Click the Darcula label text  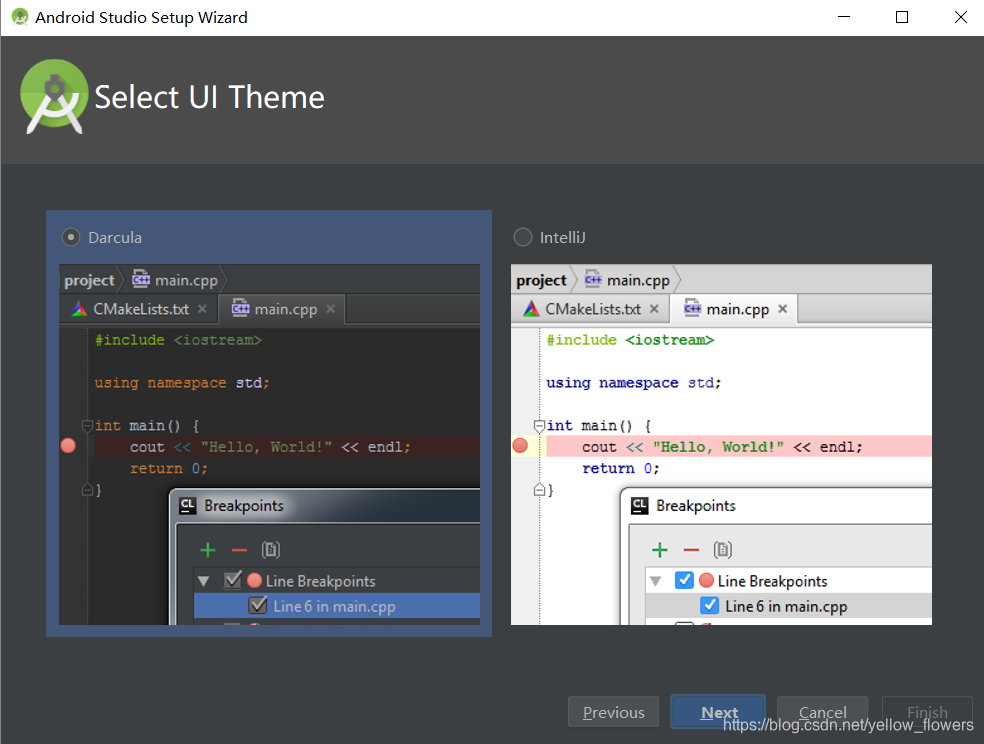(x=115, y=238)
